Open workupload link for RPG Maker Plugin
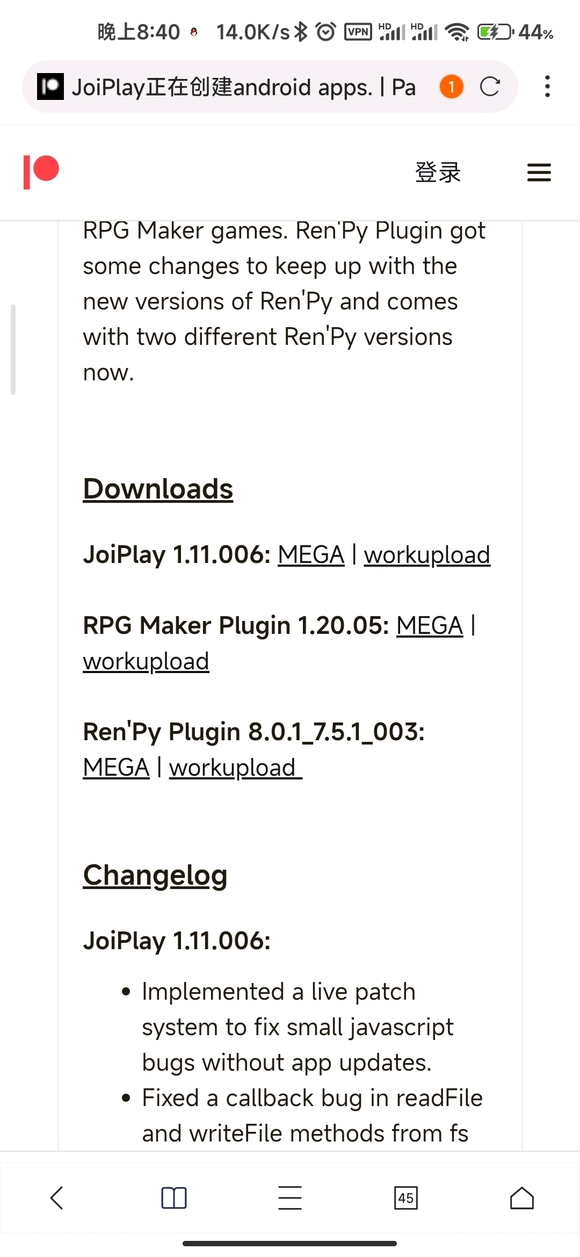 (x=146, y=661)
